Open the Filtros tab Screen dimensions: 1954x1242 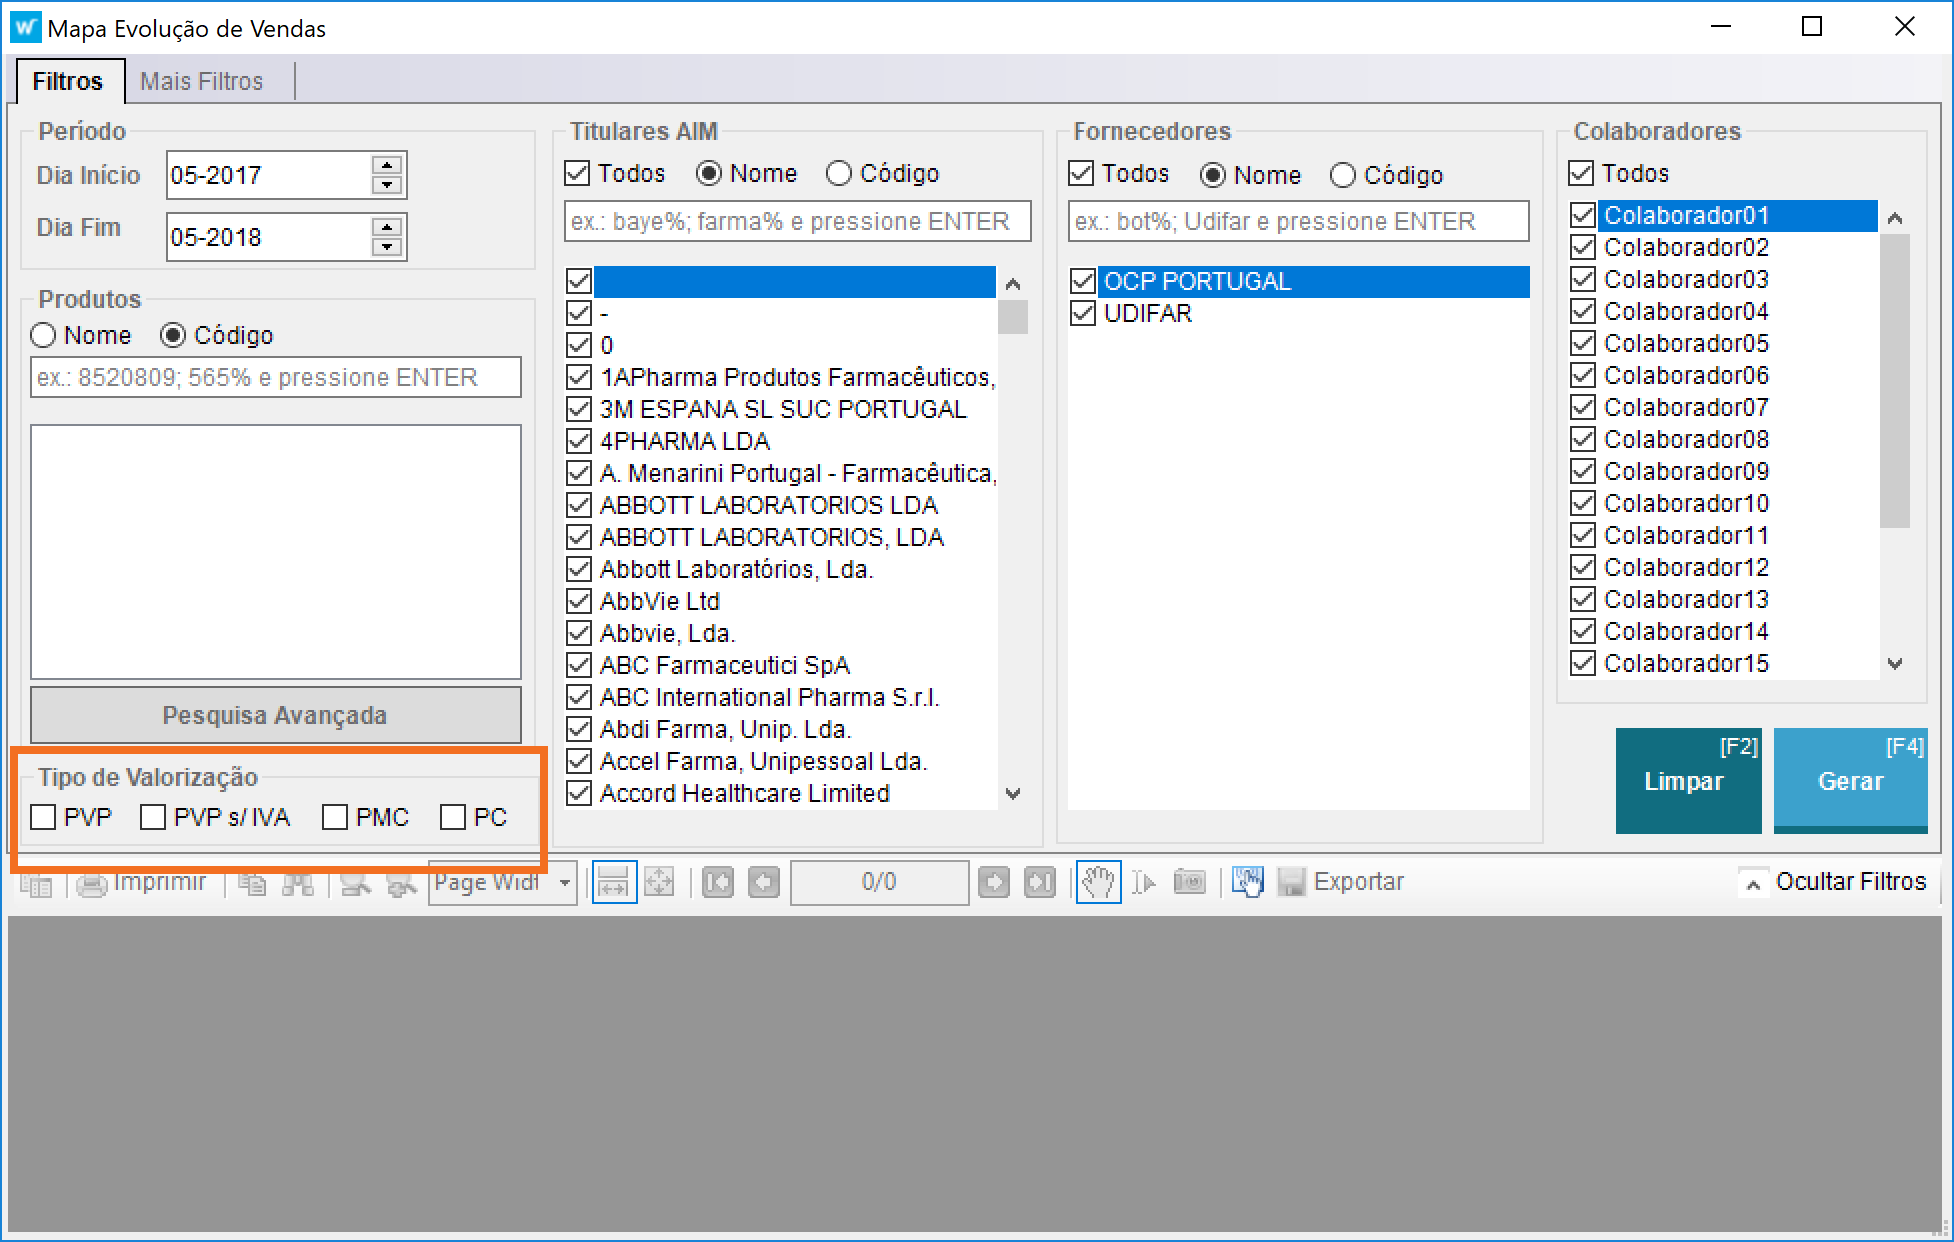coord(67,81)
